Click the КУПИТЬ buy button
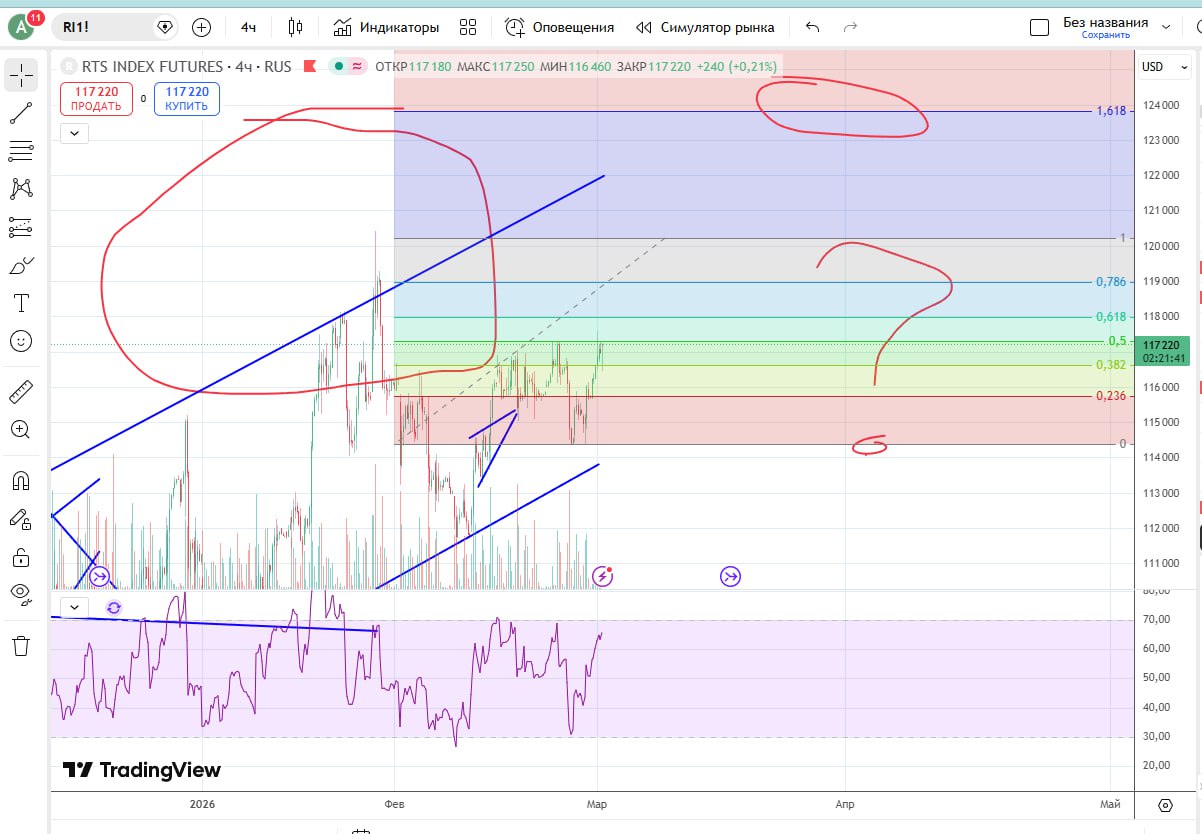1202x834 pixels. [x=187, y=99]
